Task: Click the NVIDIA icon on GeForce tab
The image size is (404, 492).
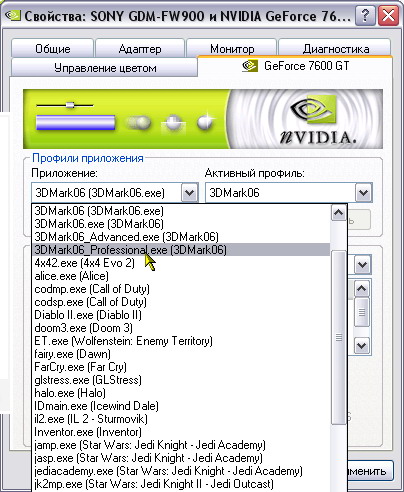Action: point(250,66)
